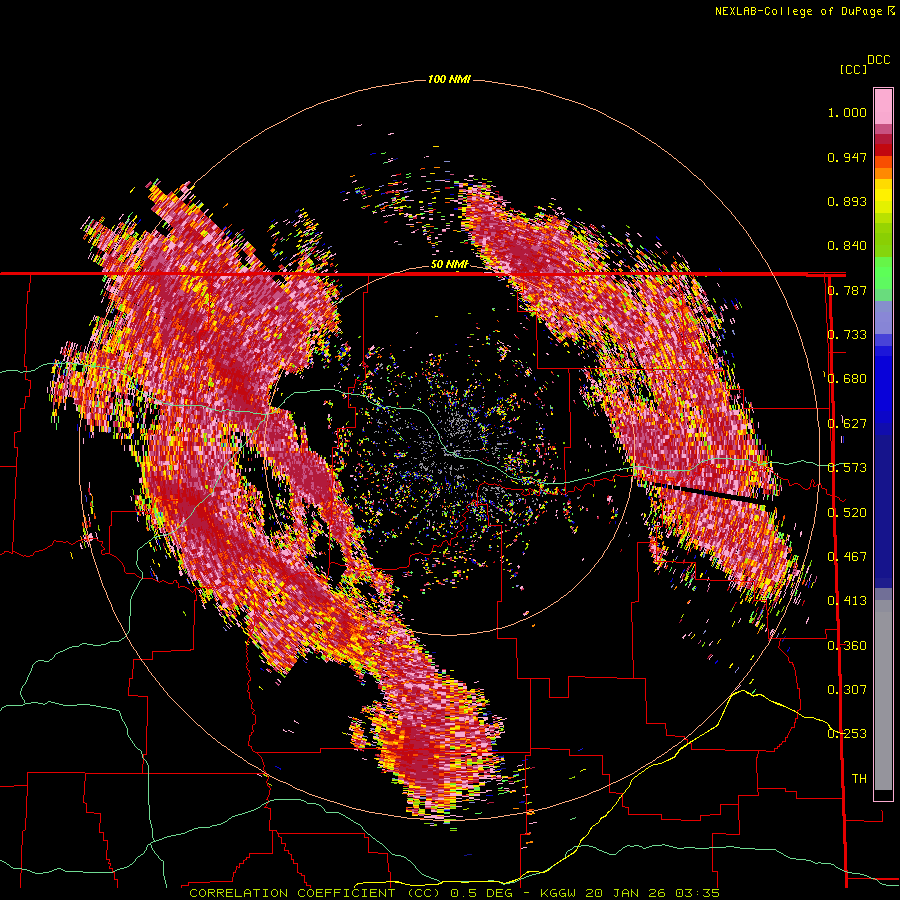Click the TH label near the scale bottom
This screenshot has height=900, width=900.
(x=859, y=779)
